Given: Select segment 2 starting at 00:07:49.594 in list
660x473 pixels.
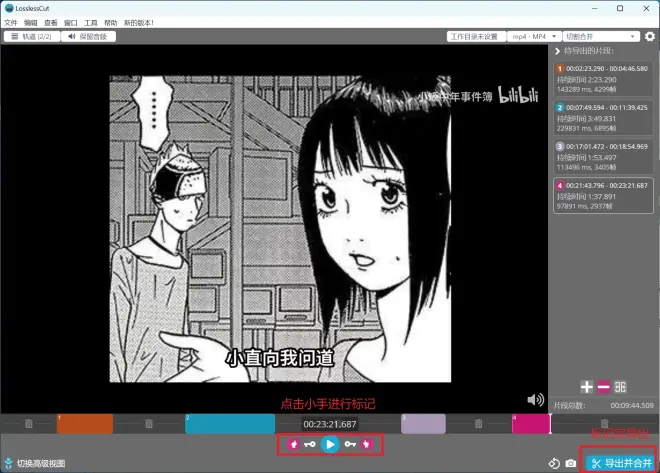Looking at the screenshot, I should pyautogui.click(x=603, y=118).
